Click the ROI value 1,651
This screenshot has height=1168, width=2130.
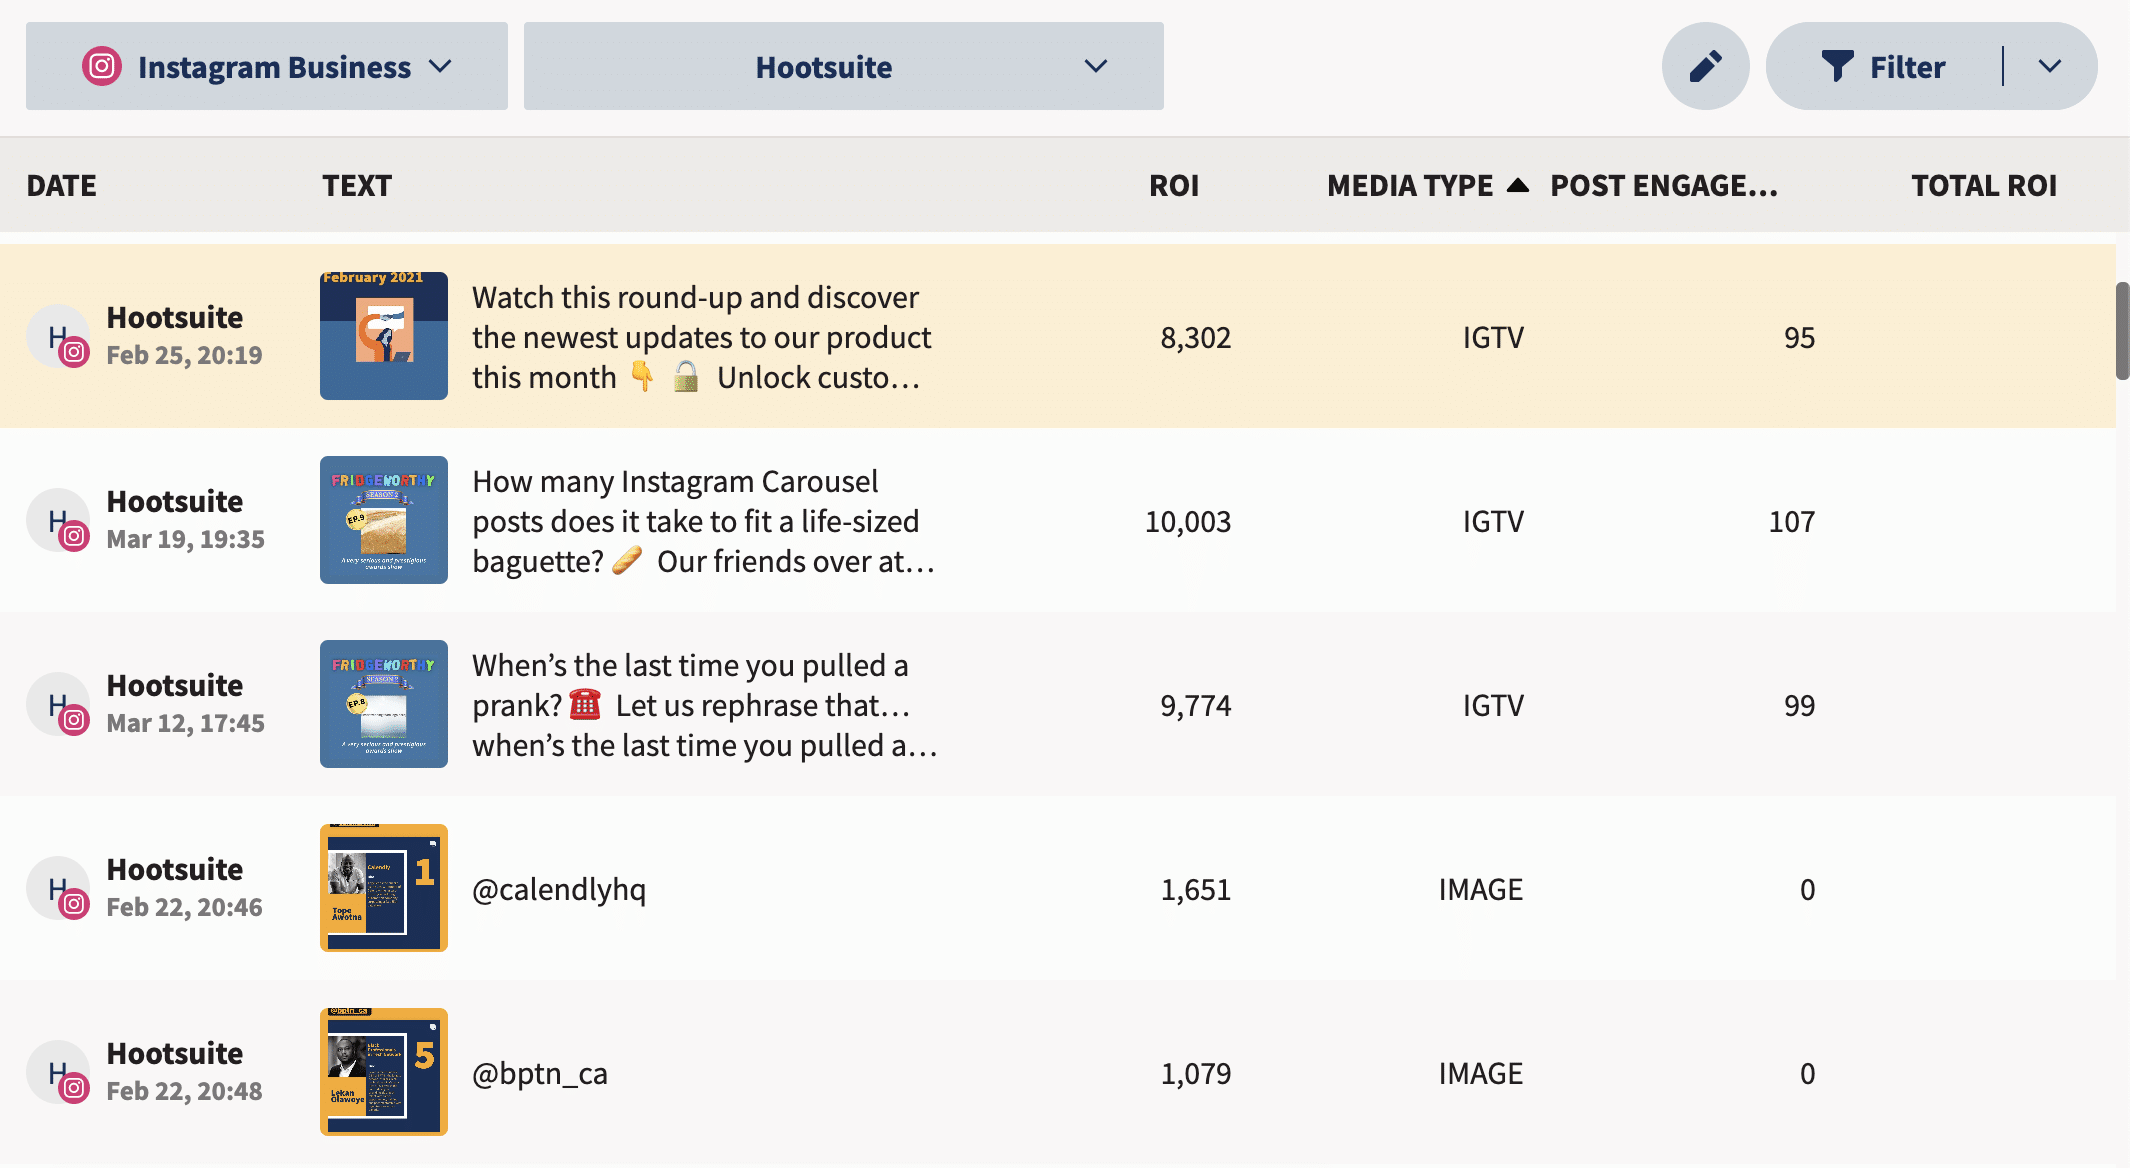click(x=1196, y=889)
